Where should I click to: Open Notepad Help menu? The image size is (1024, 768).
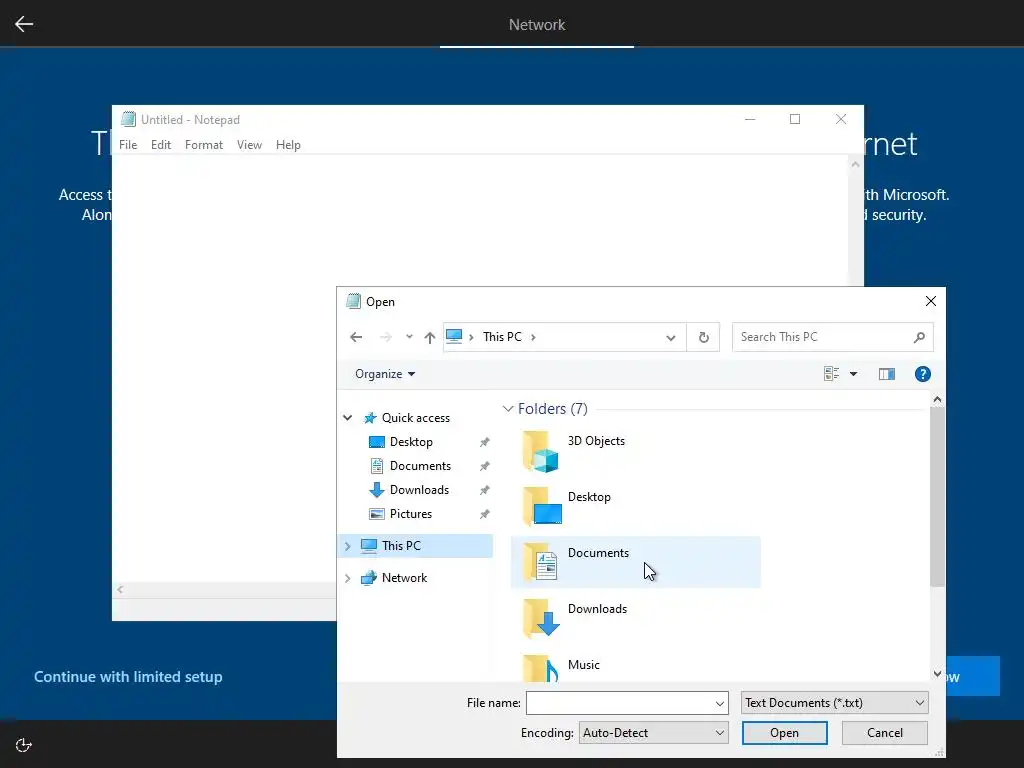(288, 145)
